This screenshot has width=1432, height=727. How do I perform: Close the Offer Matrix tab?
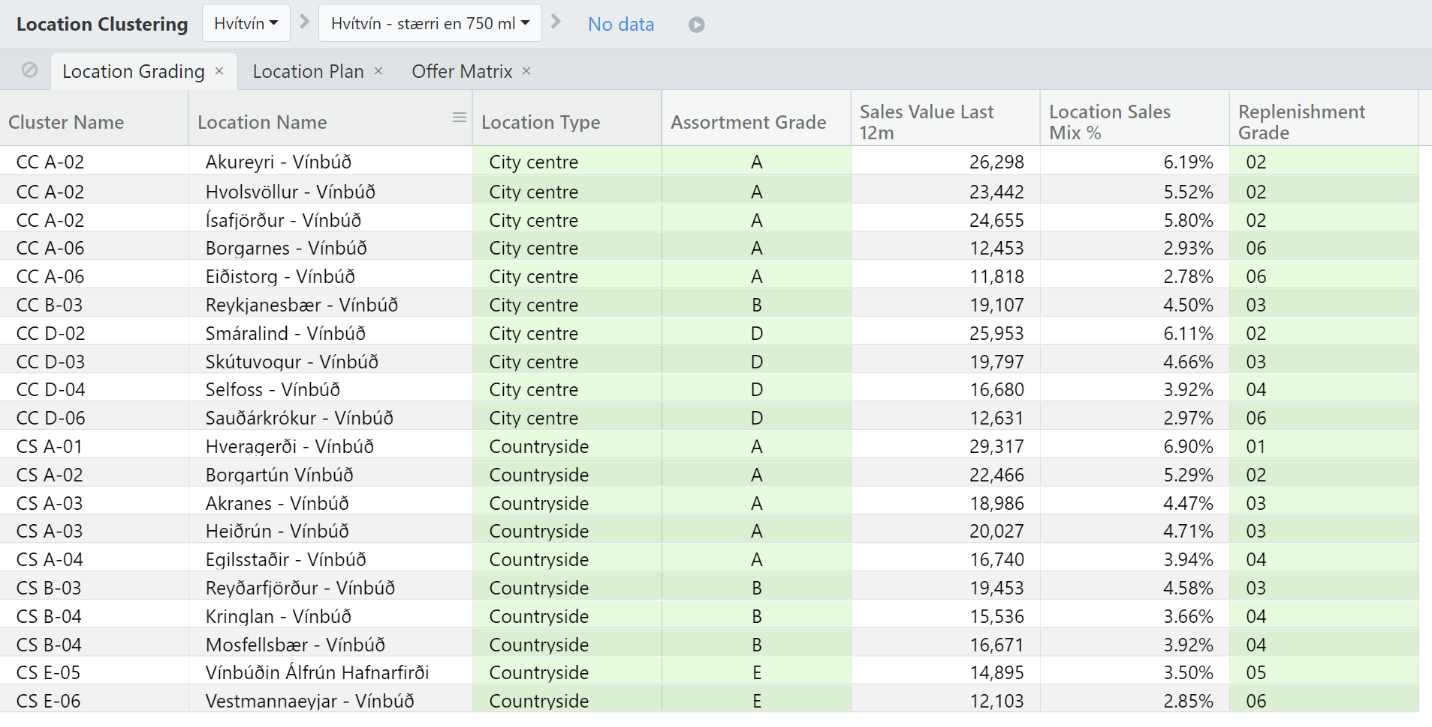526,71
